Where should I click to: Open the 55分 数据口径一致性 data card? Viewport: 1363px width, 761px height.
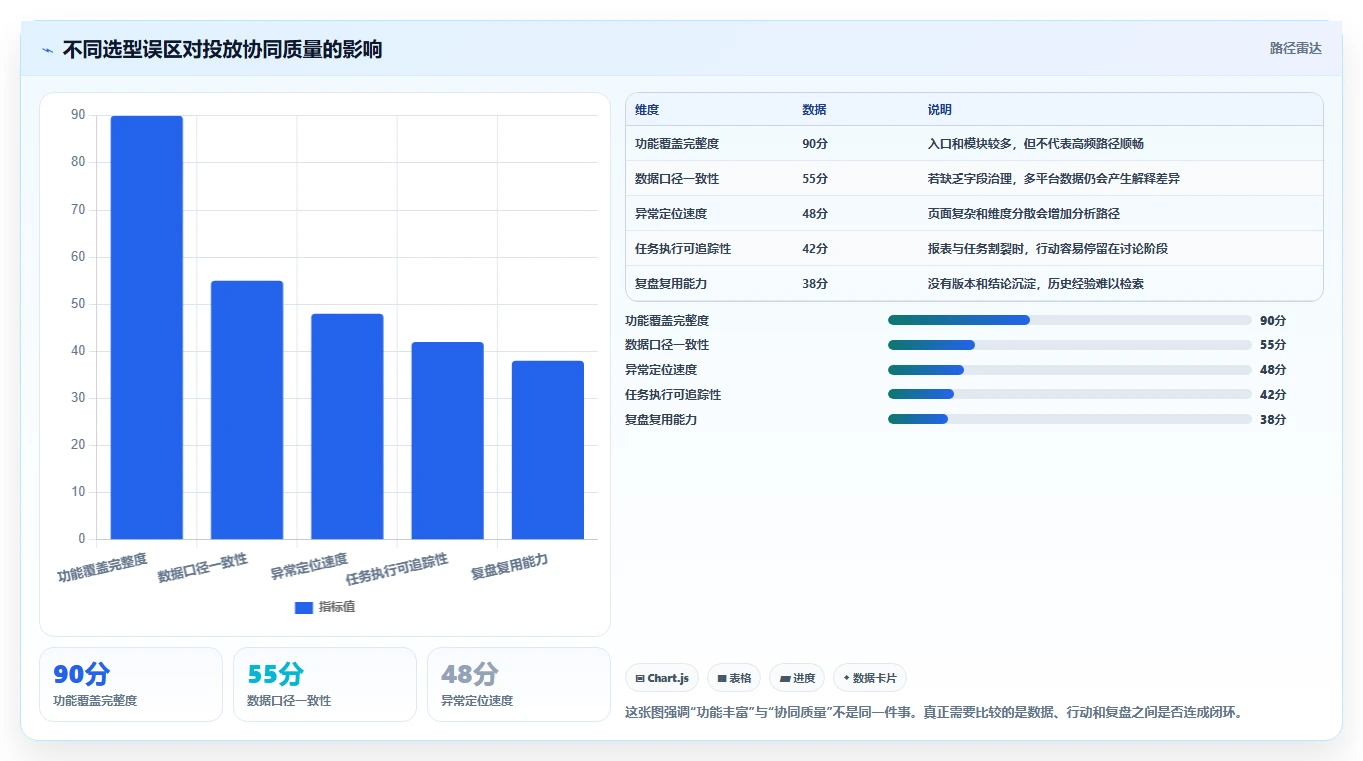tap(325, 684)
